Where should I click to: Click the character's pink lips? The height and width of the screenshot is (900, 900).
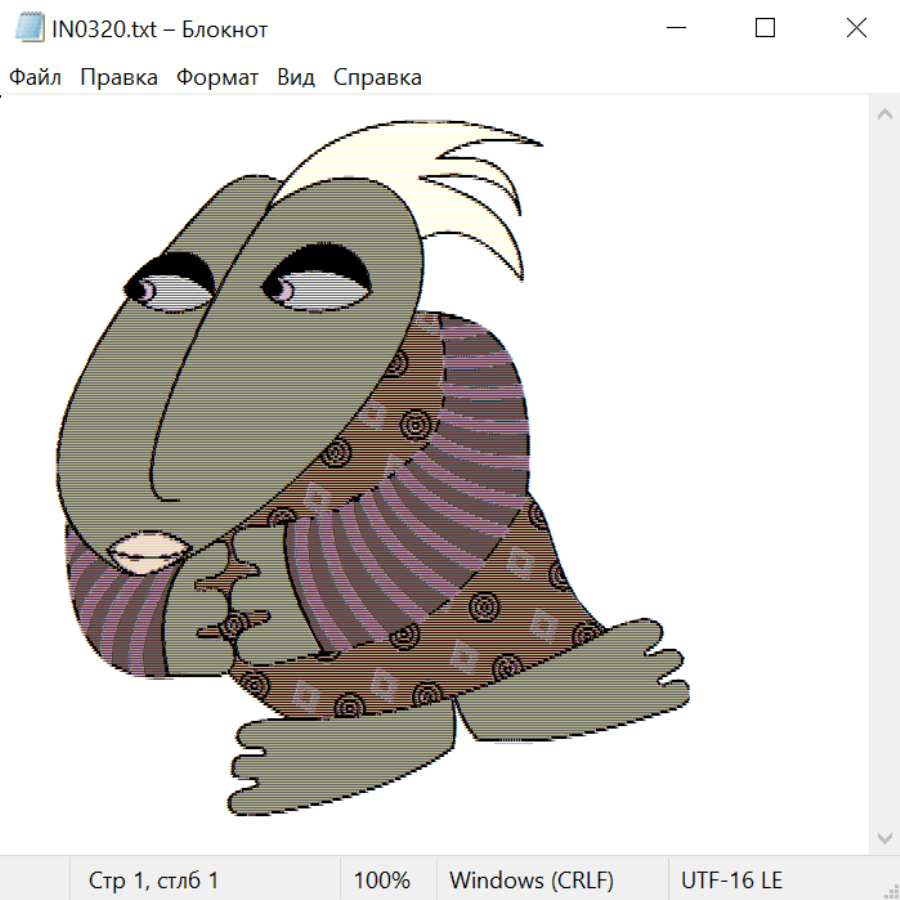pyautogui.click(x=148, y=551)
